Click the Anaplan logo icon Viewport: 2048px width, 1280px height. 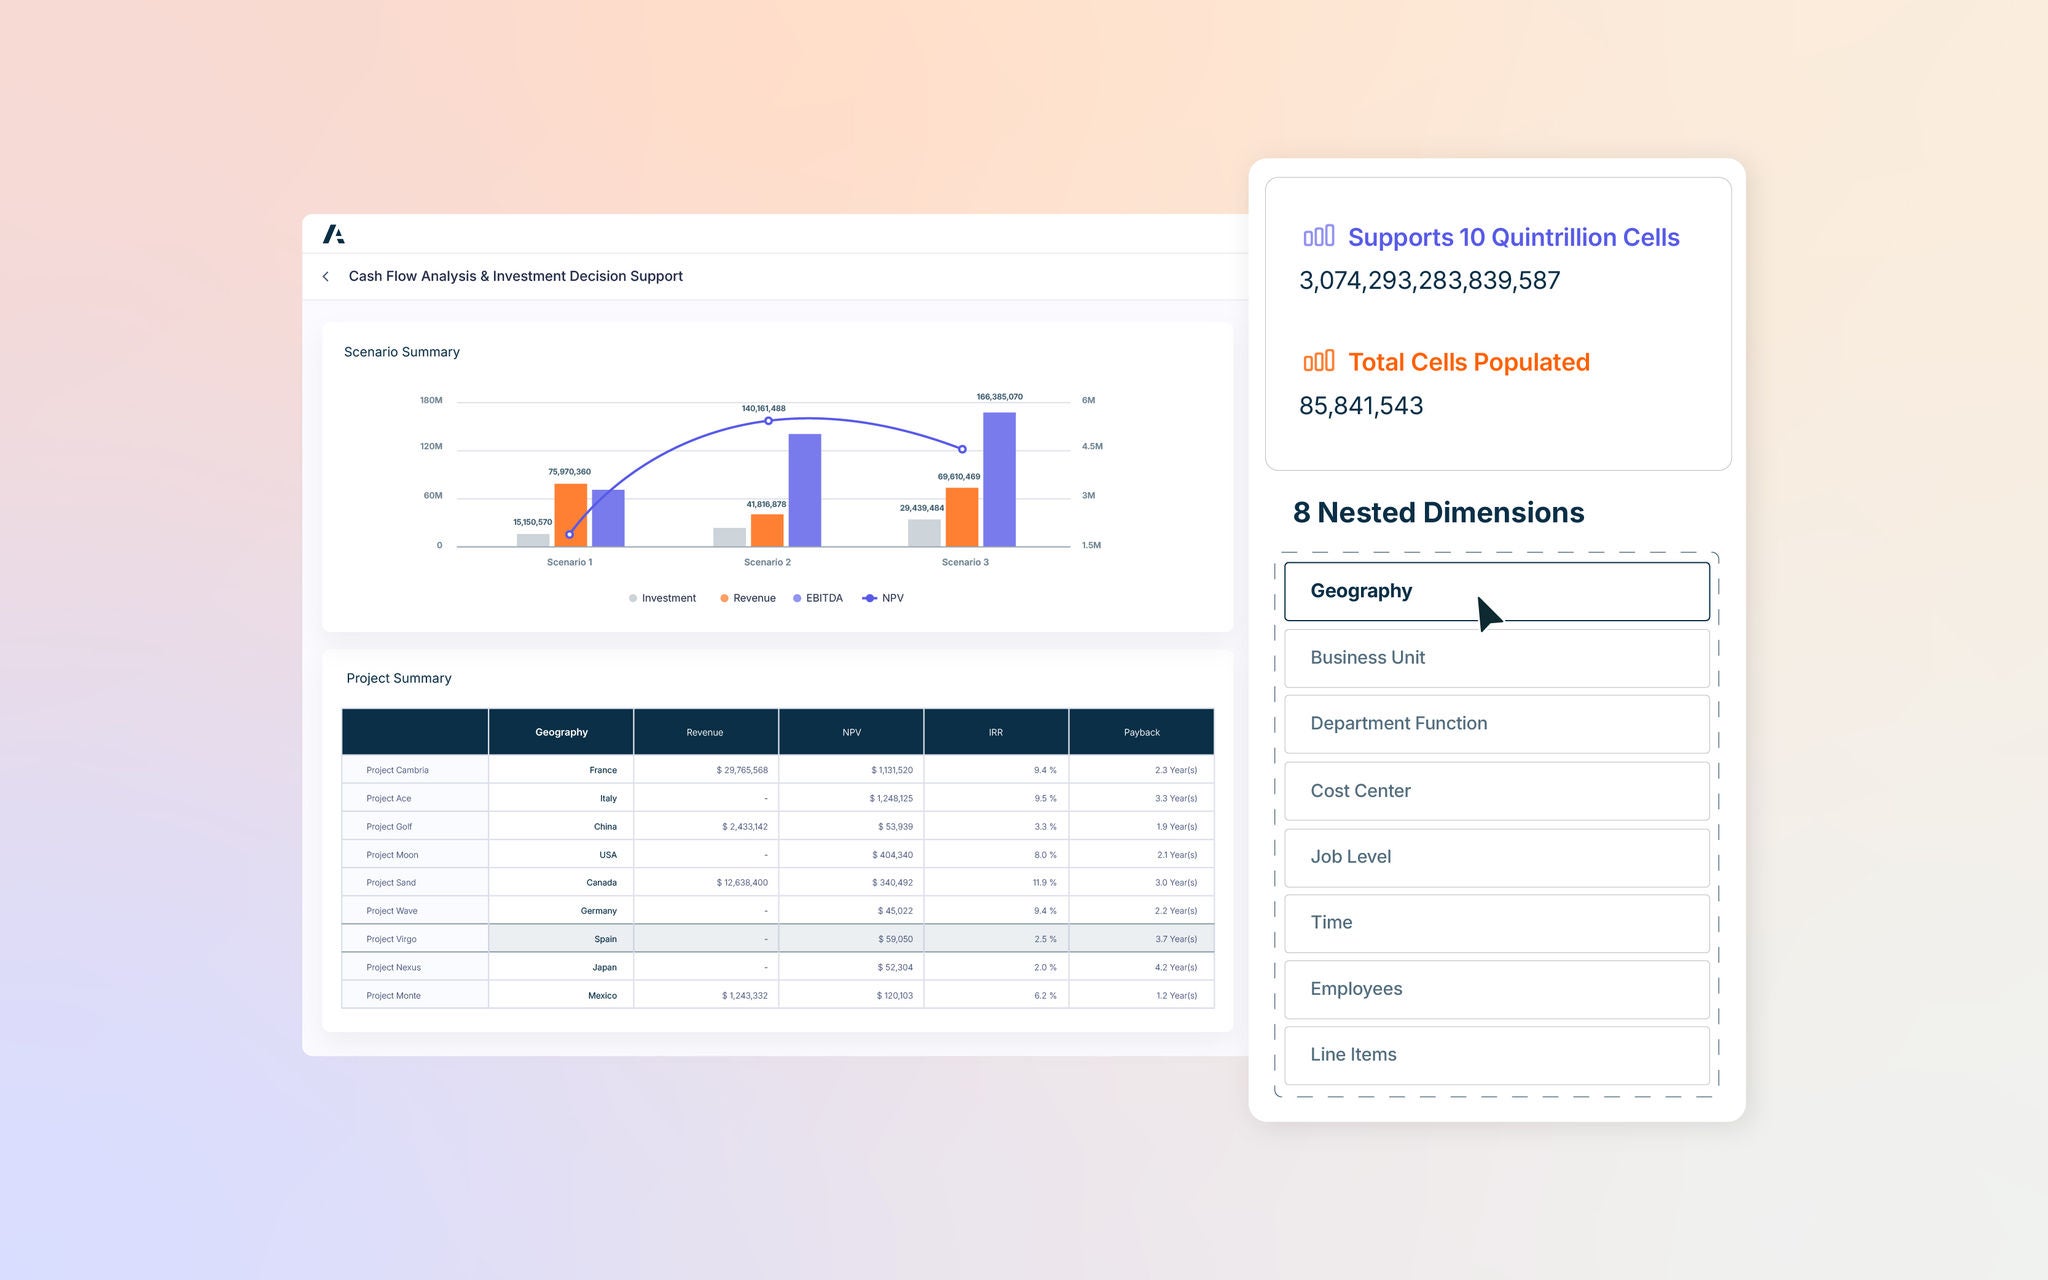(x=334, y=234)
